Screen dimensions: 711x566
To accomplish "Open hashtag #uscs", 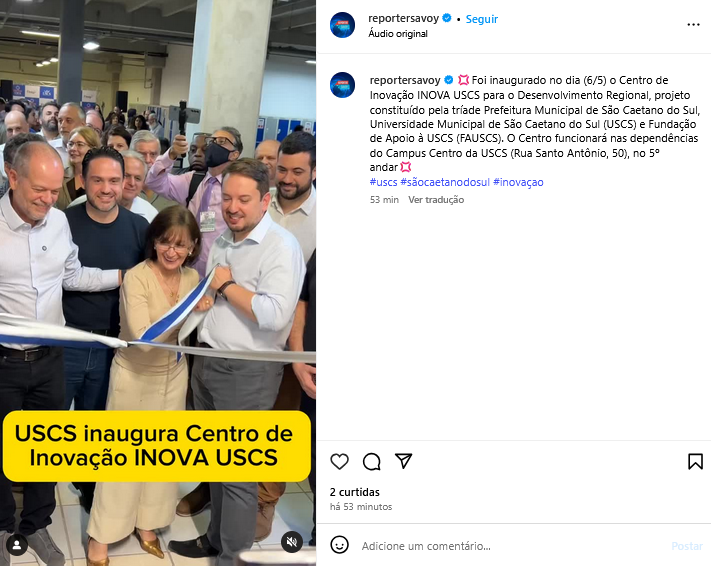I will [383, 182].
